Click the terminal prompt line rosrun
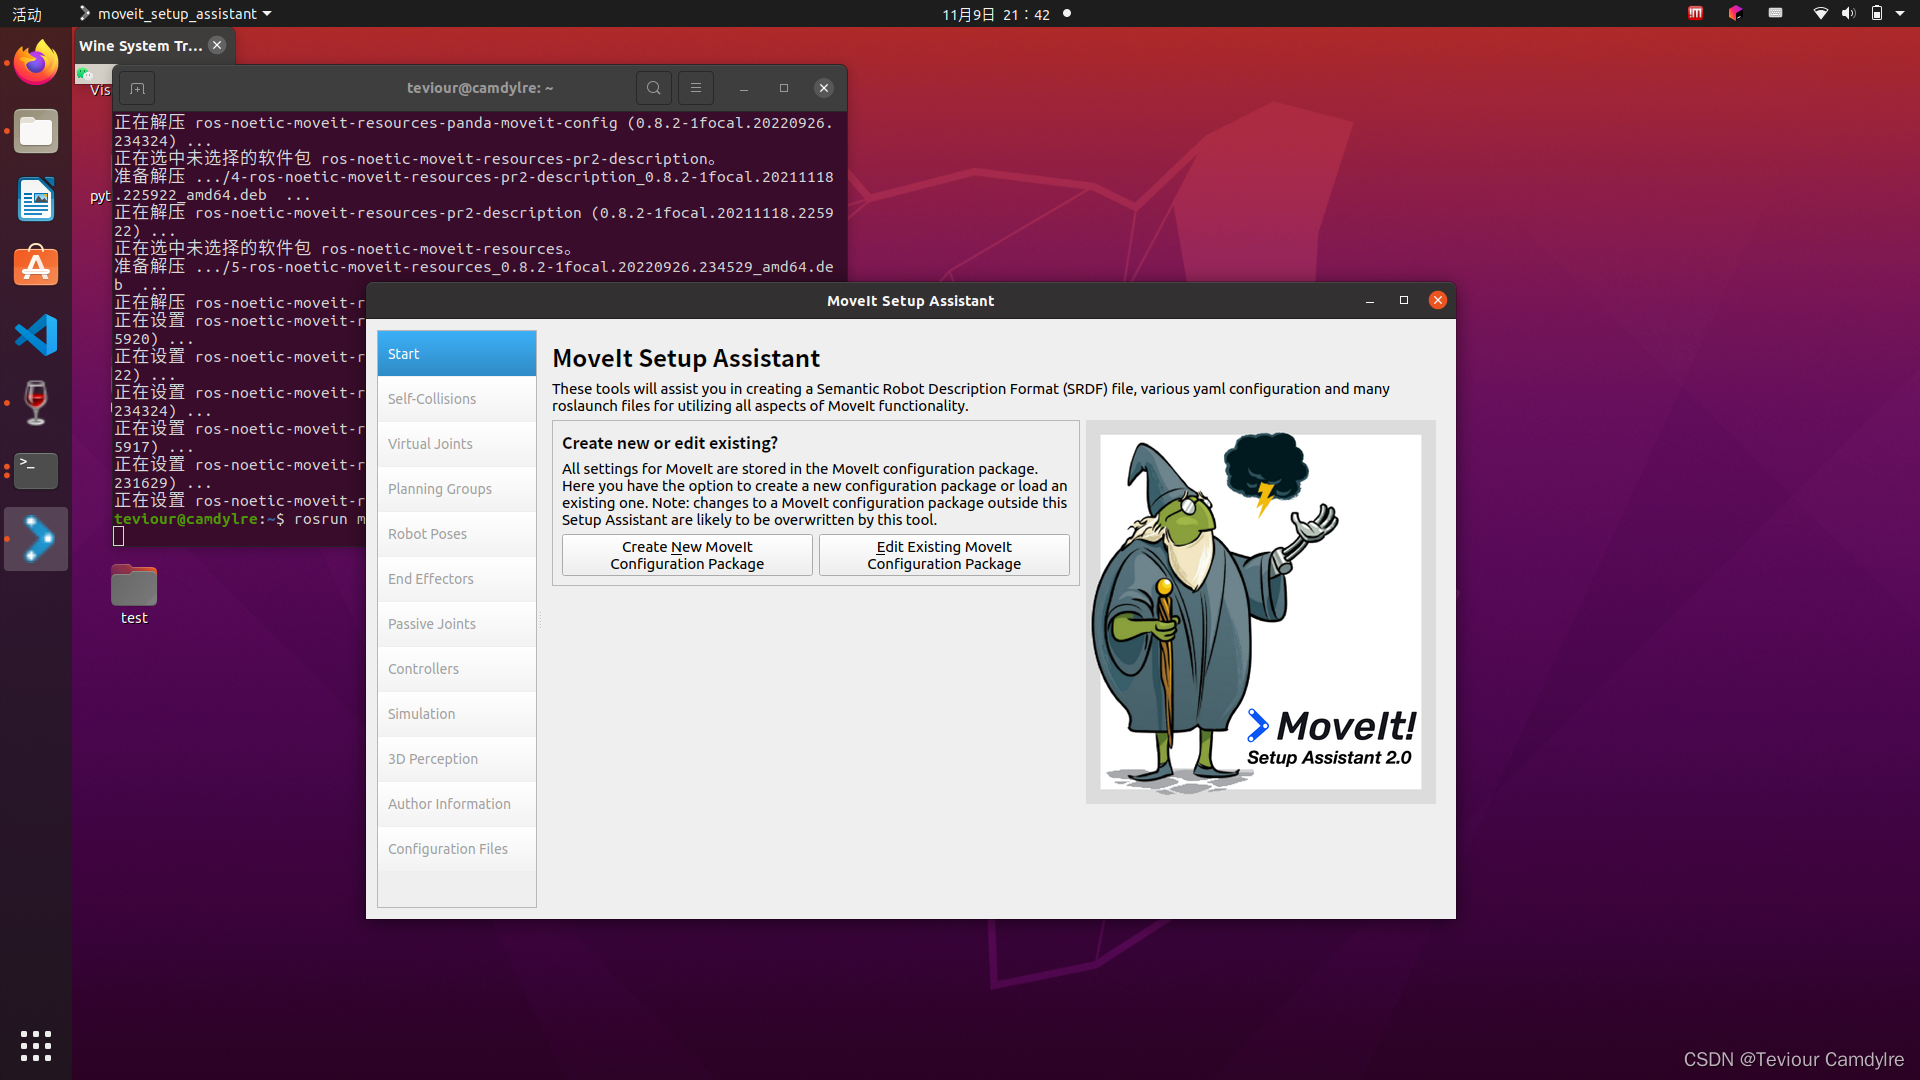Image resolution: width=1920 pixels, height=1080 pixels. tap(240, 519)
